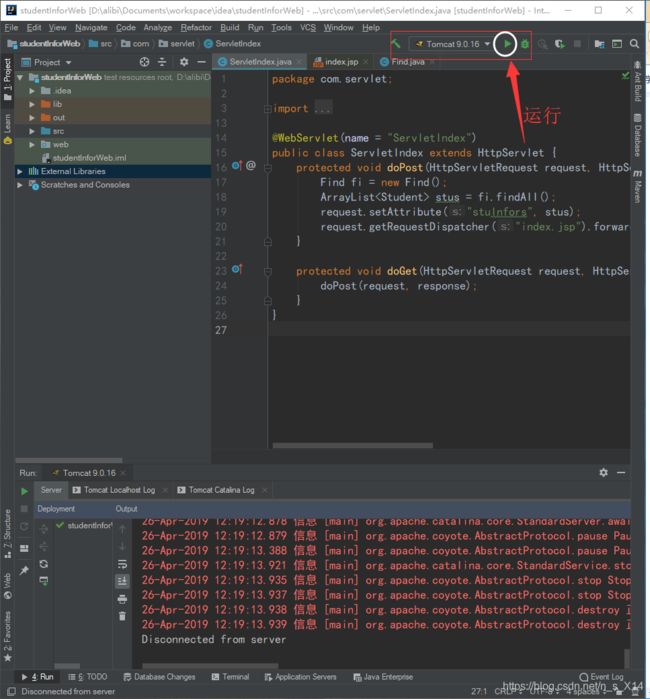Open the Refactor menu
This screenshot has width=650, height=699.
(x=196, y=28)
